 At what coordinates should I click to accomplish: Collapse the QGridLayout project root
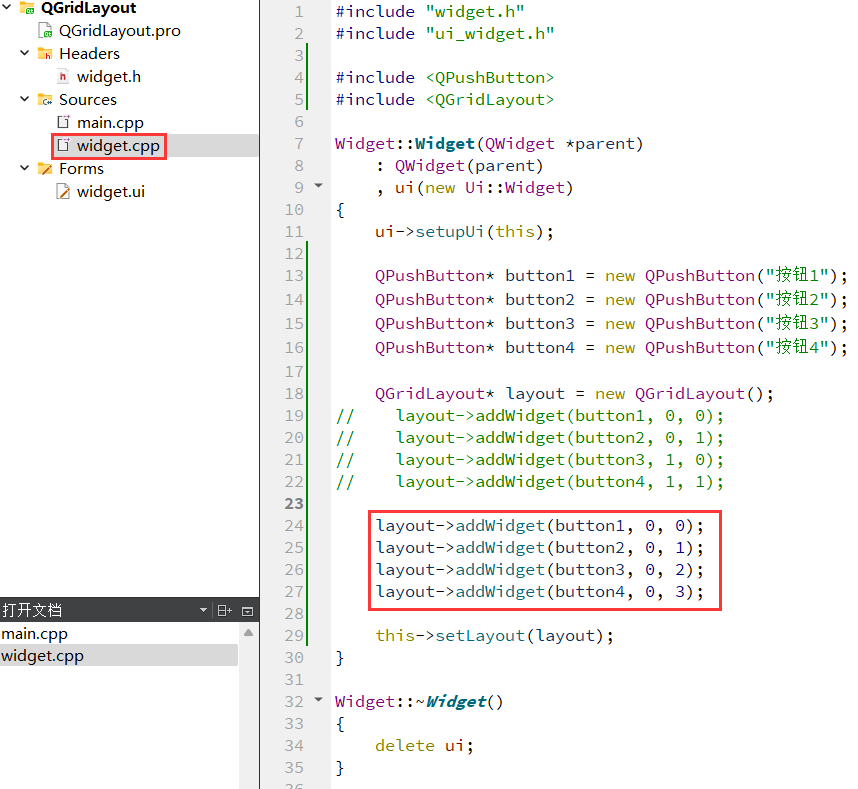7,7
